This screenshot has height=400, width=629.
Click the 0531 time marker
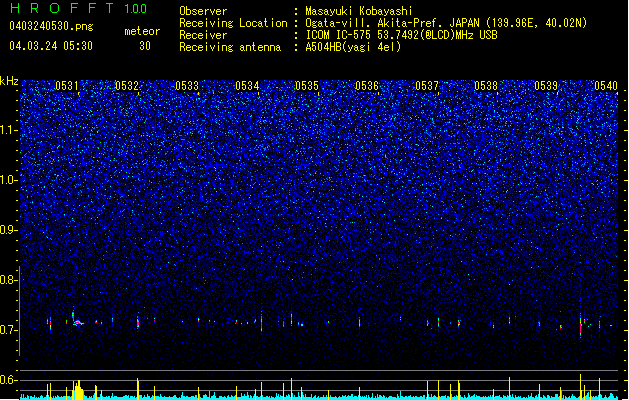click(x=67, y=86)
